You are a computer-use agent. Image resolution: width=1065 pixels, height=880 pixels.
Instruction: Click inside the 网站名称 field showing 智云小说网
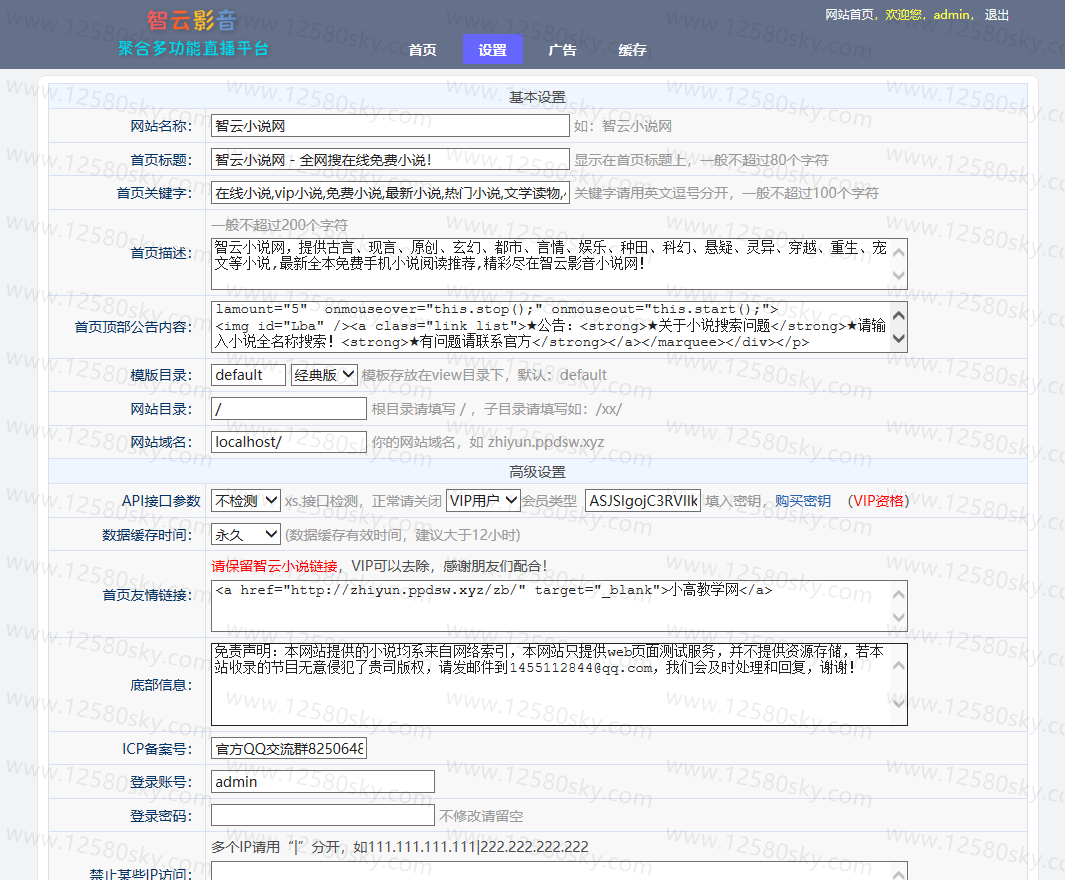(390, 125)
